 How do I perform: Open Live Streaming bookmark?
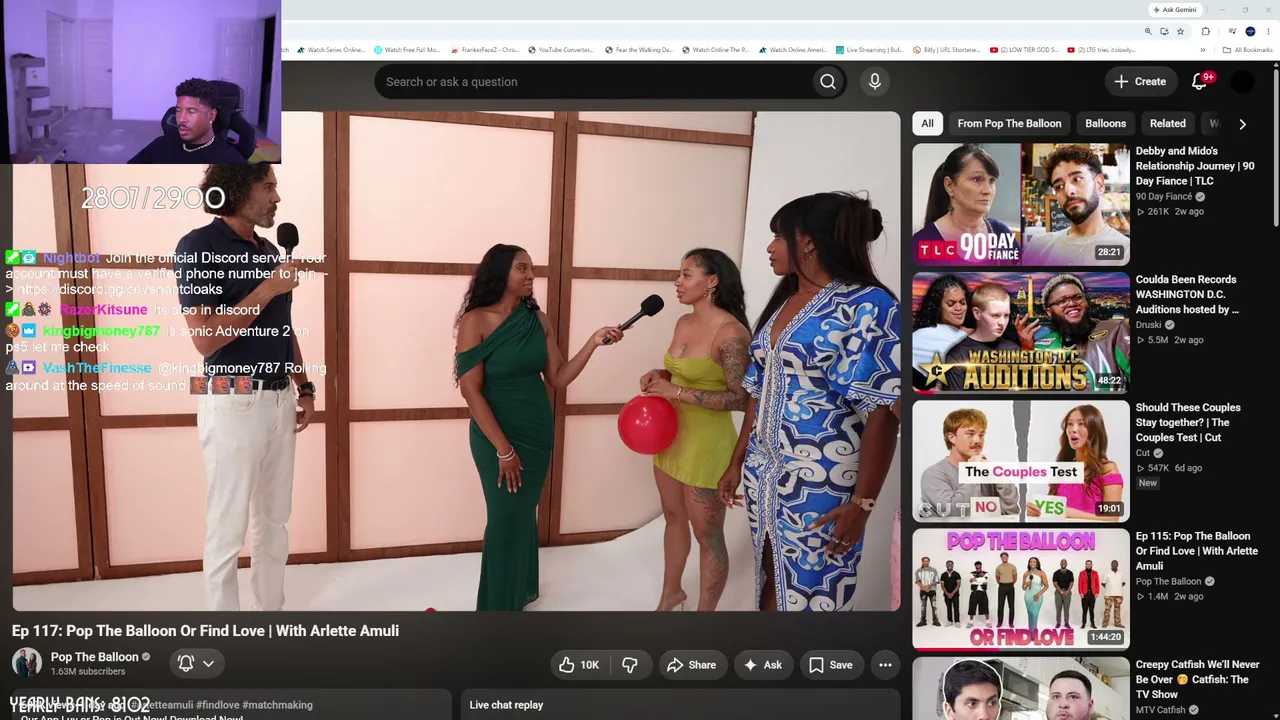click(870, 50)
